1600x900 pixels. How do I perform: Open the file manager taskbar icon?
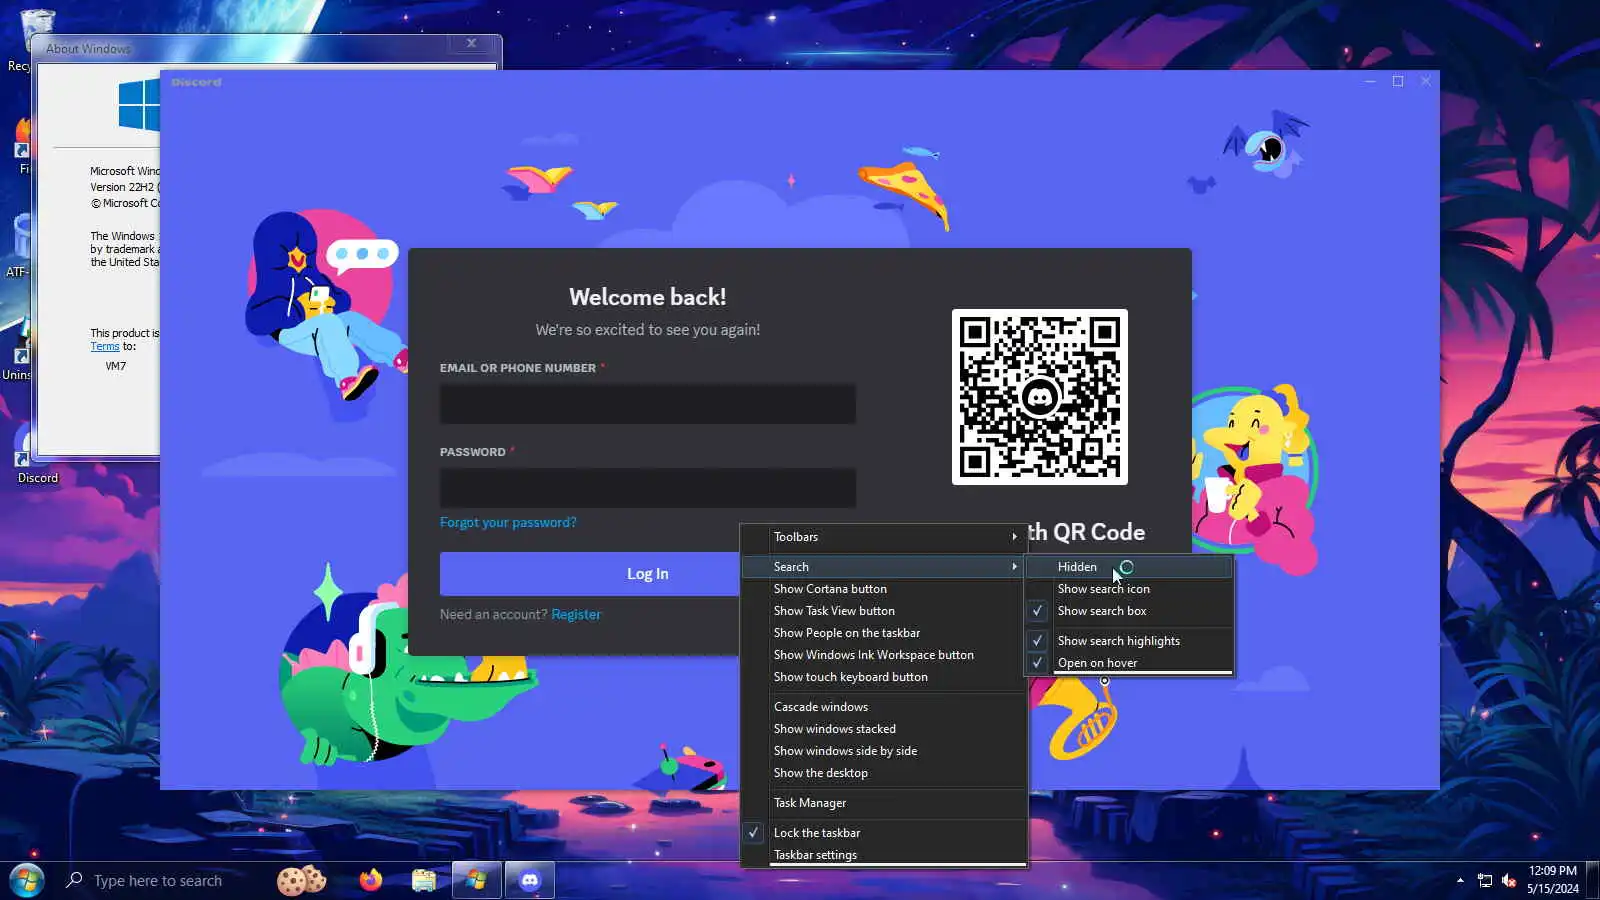424,880
